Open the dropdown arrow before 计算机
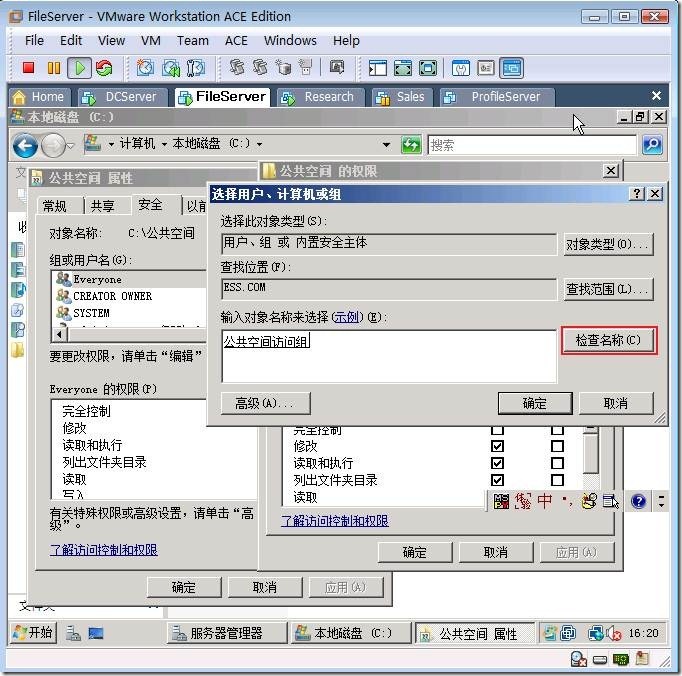 click(111, 144)
